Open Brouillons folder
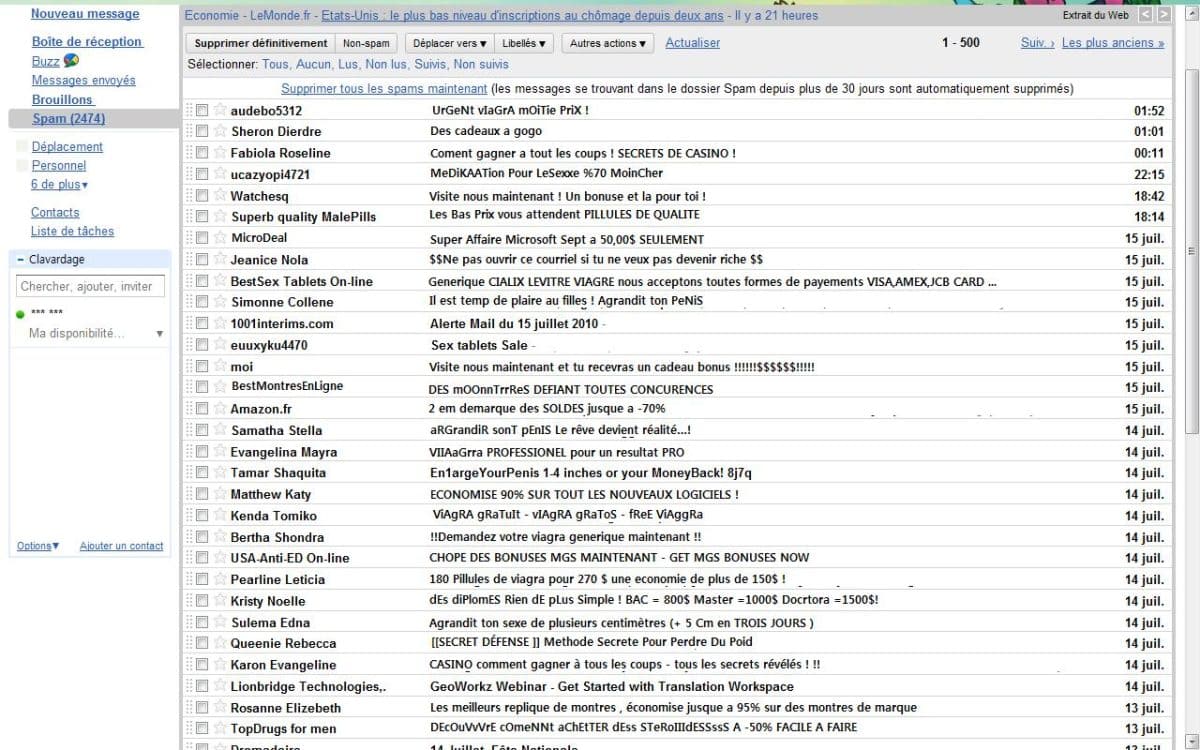 pos(62,100)
